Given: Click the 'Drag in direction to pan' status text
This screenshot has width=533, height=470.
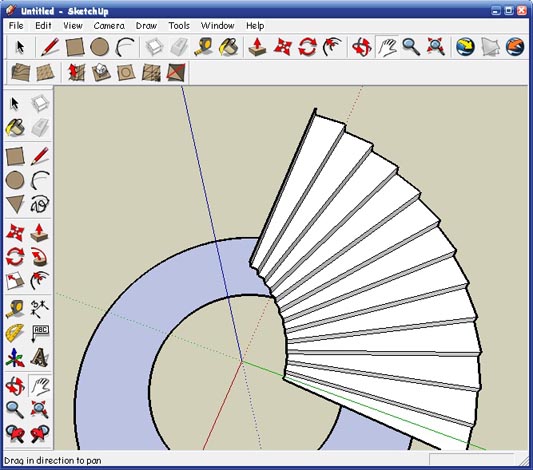Looking at the screenshot, I should pos(53,461).
